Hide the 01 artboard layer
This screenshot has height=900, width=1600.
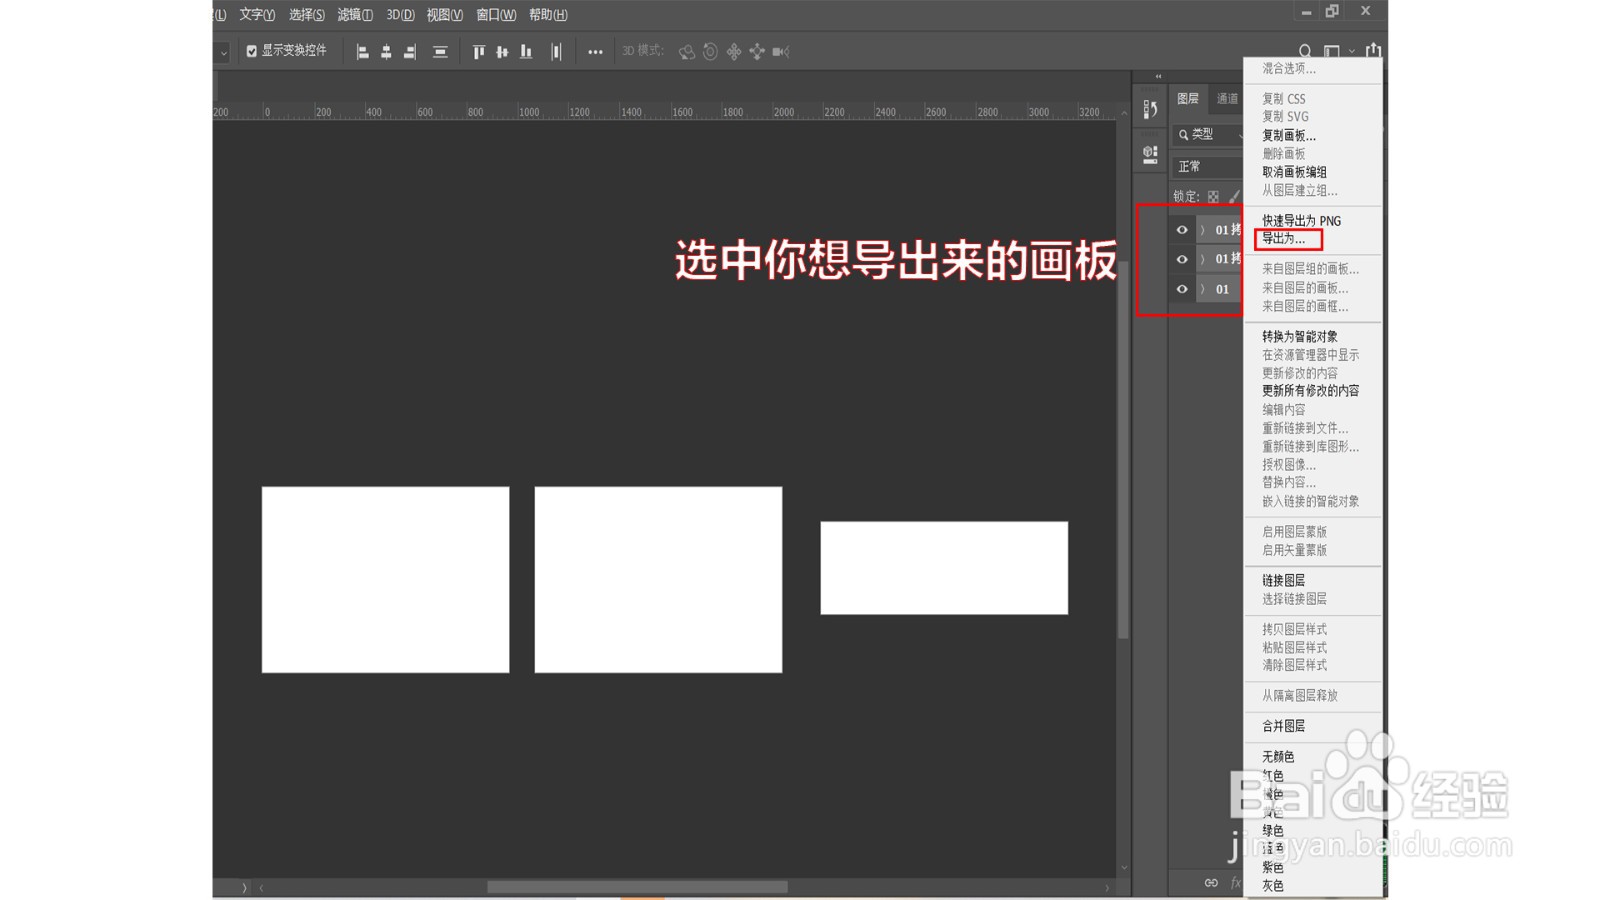pyautogui.click(x=1182, y=289)
